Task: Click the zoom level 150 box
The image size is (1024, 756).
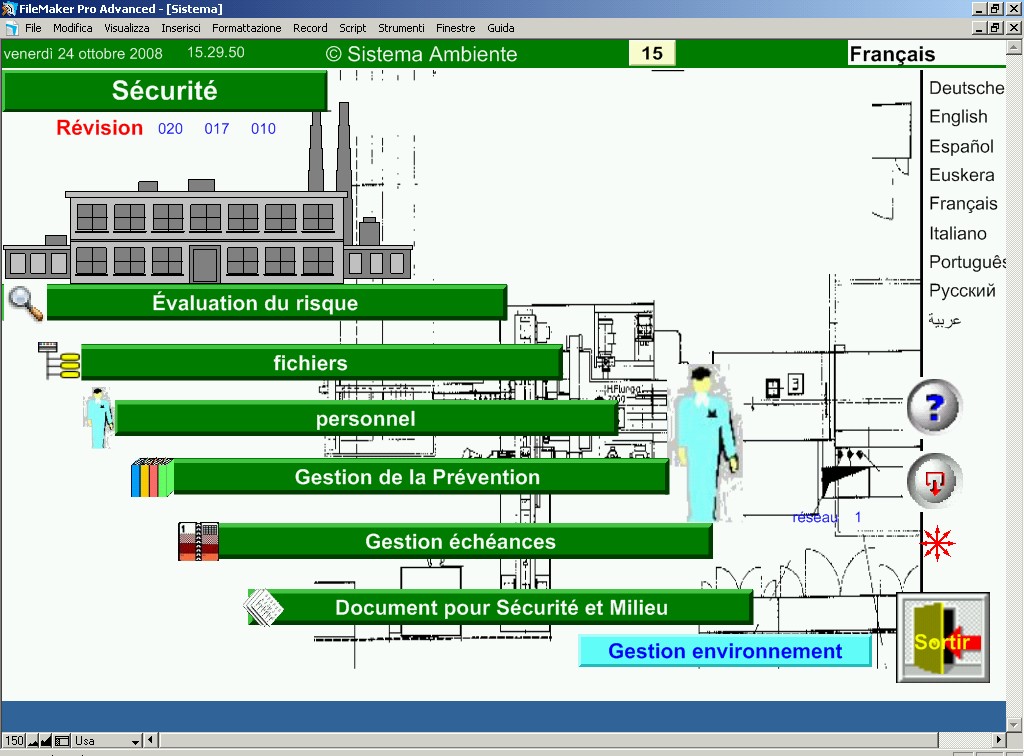Action: click(x=14, y=741)
